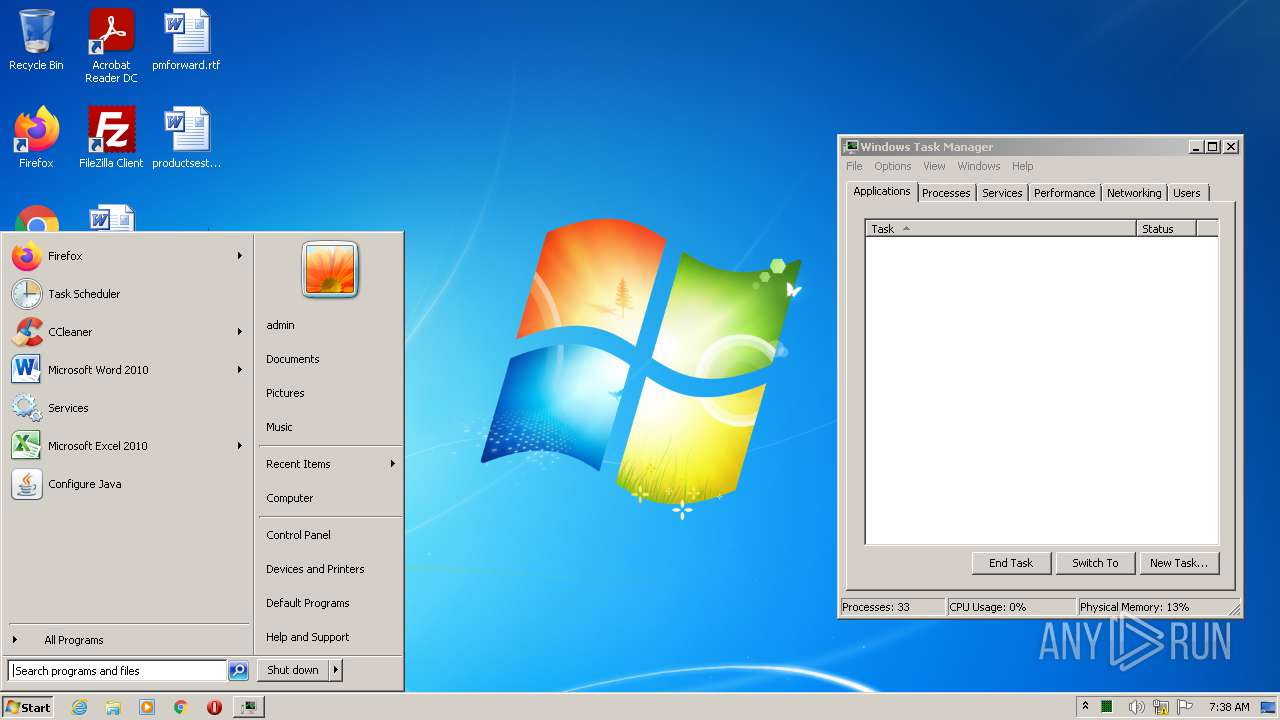Viewport: 1280px width, 720px height.
Task: Open the volume speaker tray icon
Action: 1136,707
